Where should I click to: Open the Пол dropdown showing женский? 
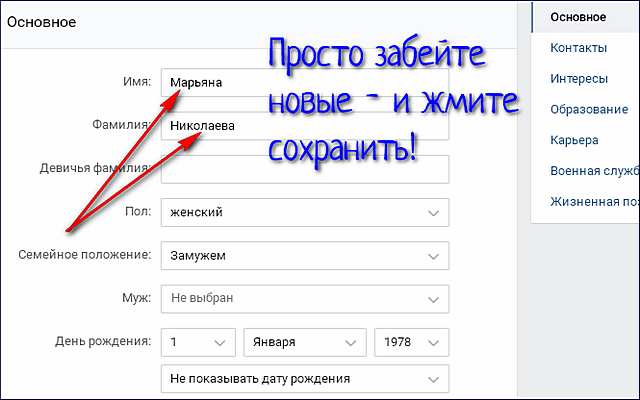tap(304, 212)
